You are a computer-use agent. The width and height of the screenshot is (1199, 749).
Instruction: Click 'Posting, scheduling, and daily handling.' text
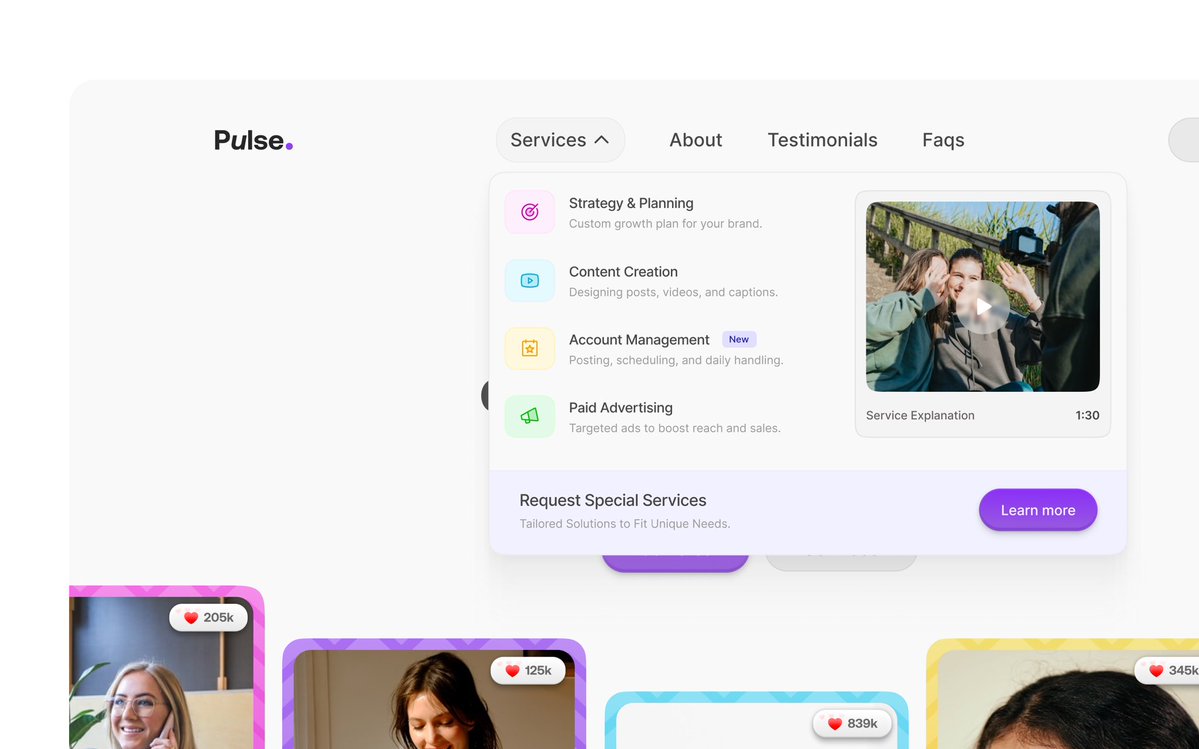[x=676, y=360]
